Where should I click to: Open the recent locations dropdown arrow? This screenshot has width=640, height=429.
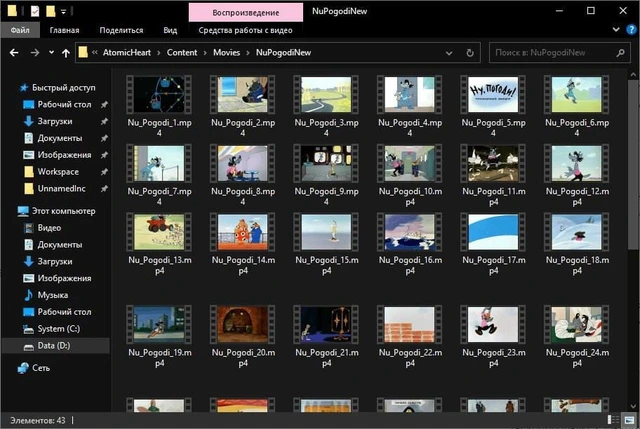pyautogui.click(x=52, y=52)
